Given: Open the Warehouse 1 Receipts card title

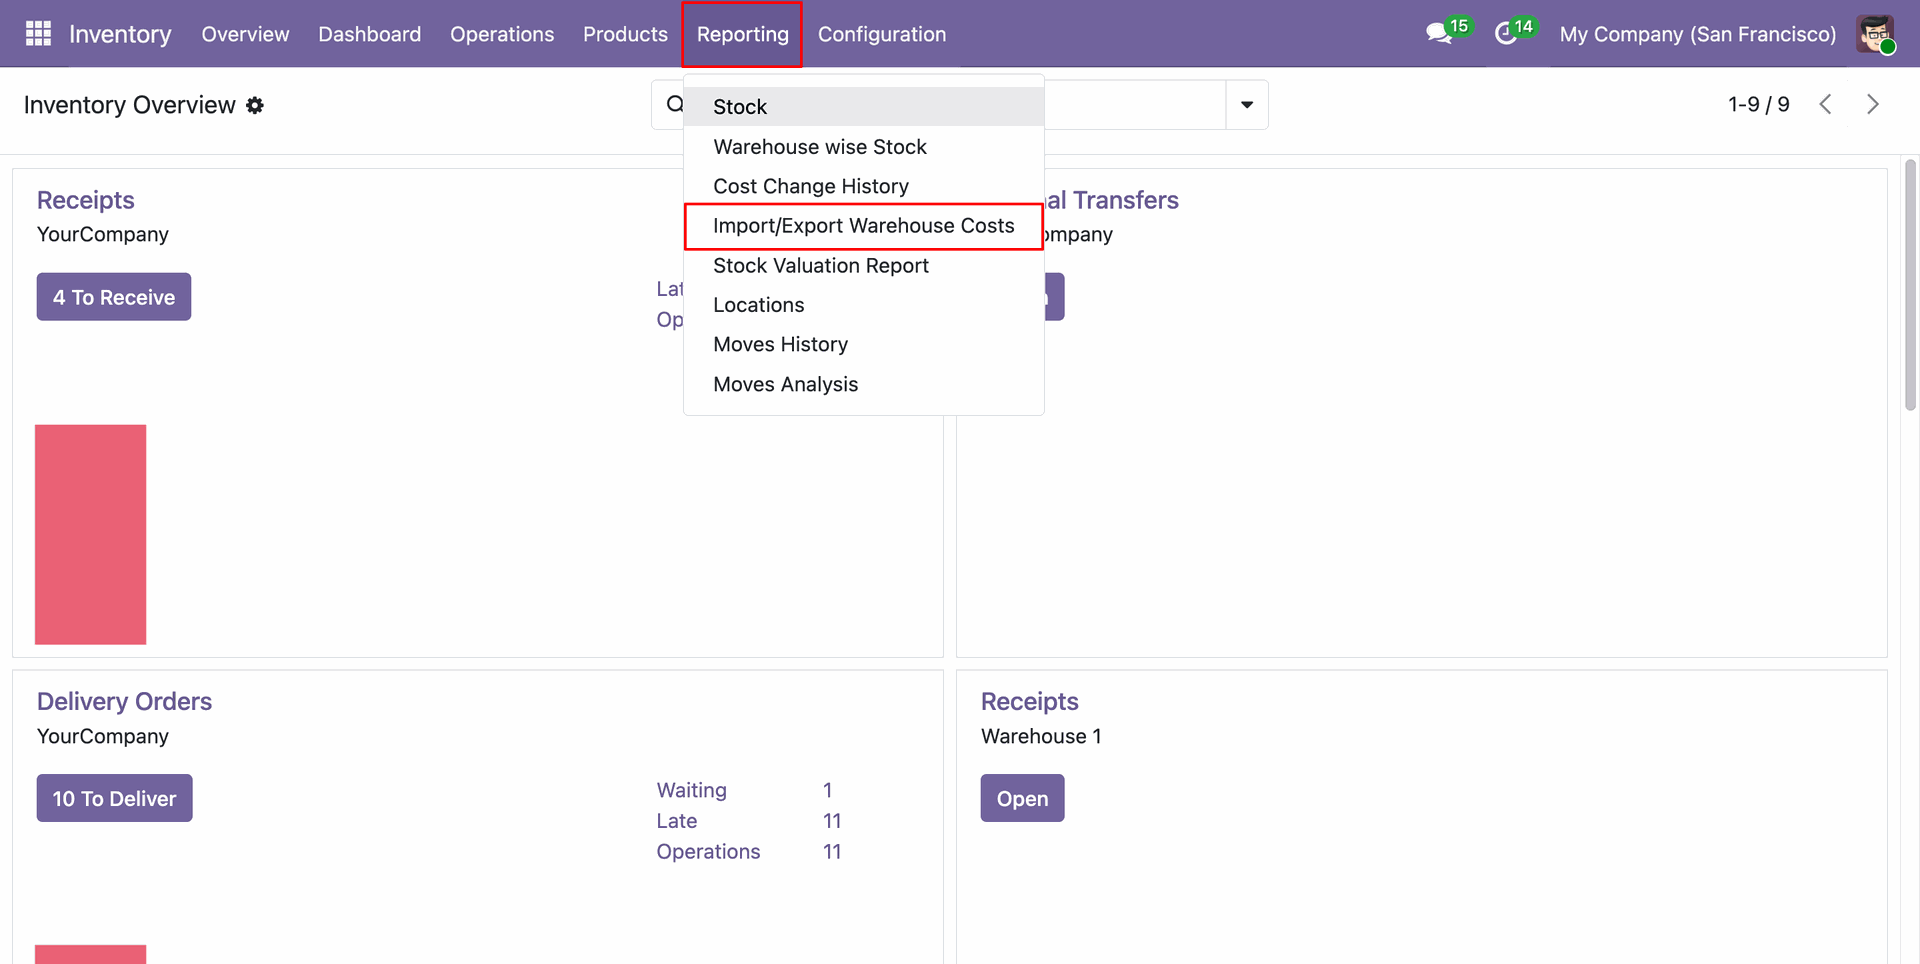Looking at the screenshot, I should (1029, 701).
